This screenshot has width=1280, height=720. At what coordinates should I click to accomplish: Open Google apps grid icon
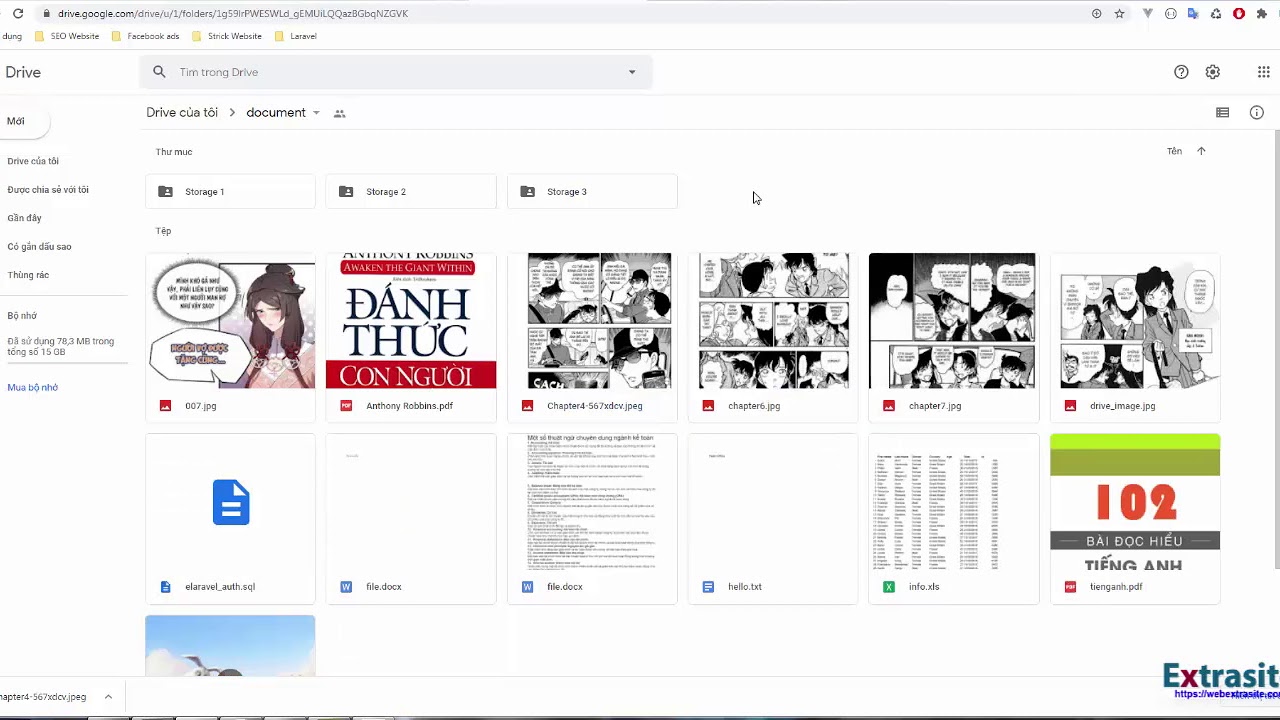pyautogui.click(x=1263, y=72)
